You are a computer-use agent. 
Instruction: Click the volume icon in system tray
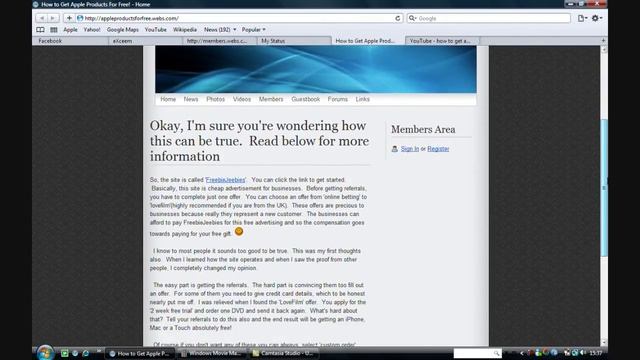(x=582, y=353)
